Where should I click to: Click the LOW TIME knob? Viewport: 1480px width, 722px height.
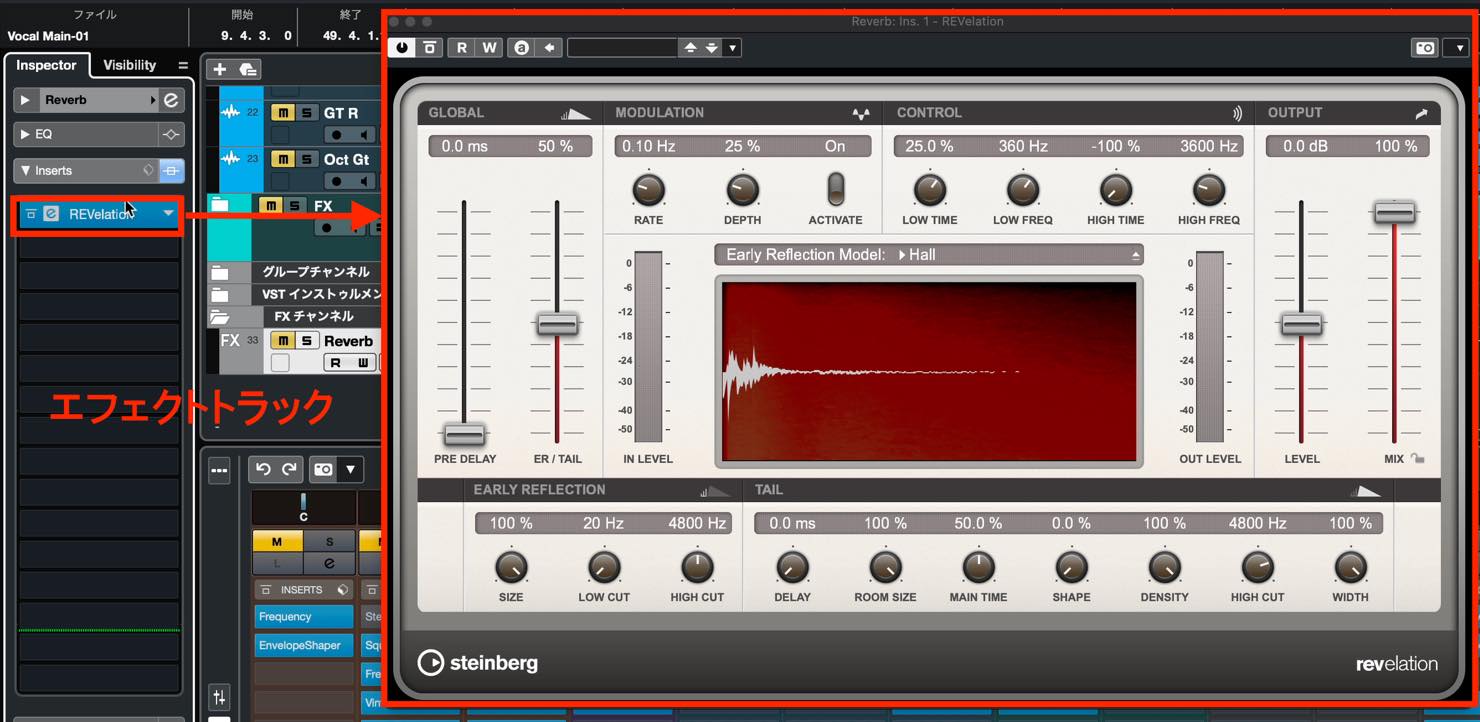(x=930, y=189)
